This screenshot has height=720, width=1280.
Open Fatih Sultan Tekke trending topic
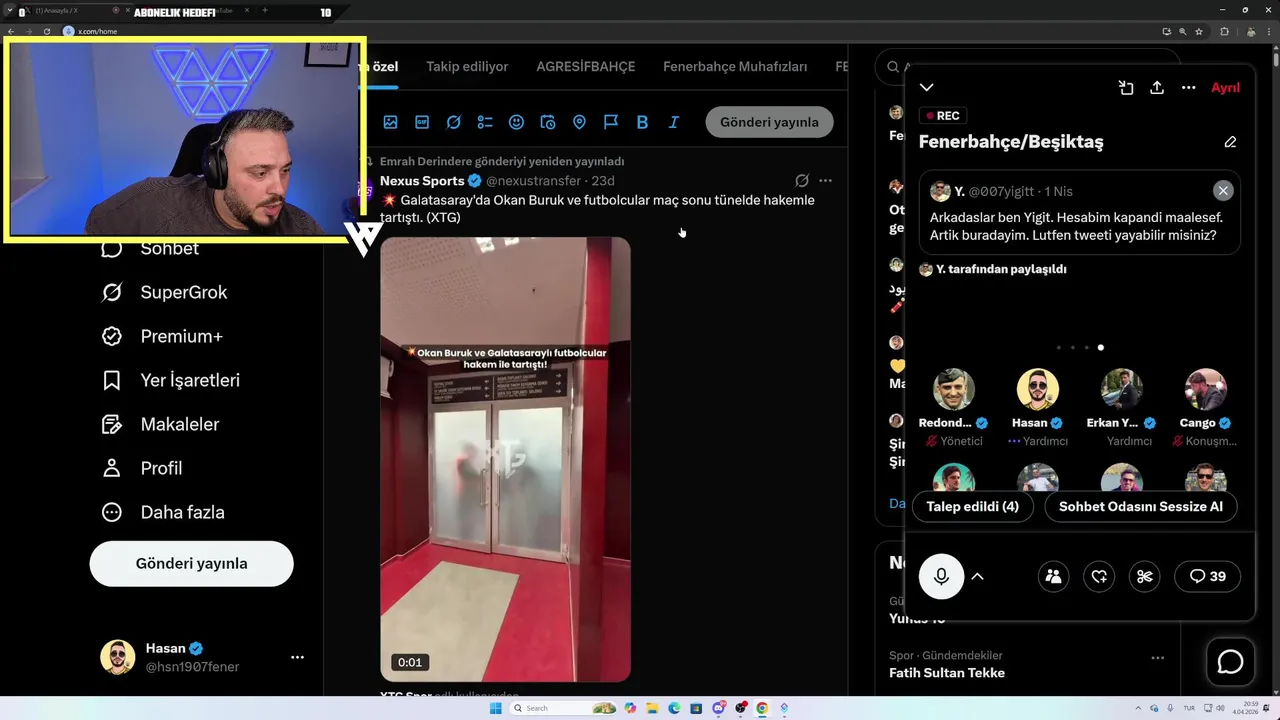[947, 673]
